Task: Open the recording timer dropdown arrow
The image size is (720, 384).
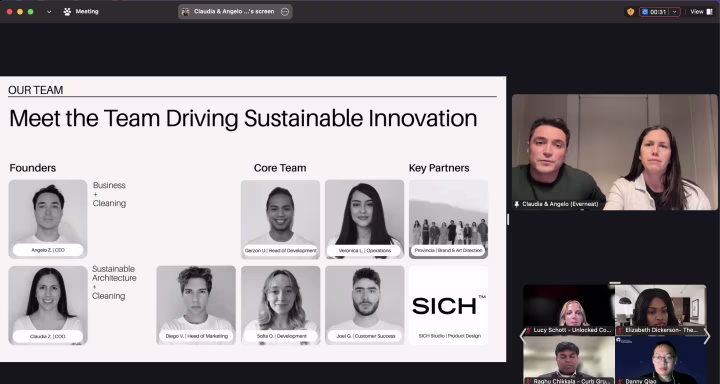Action: coord(675,12)
